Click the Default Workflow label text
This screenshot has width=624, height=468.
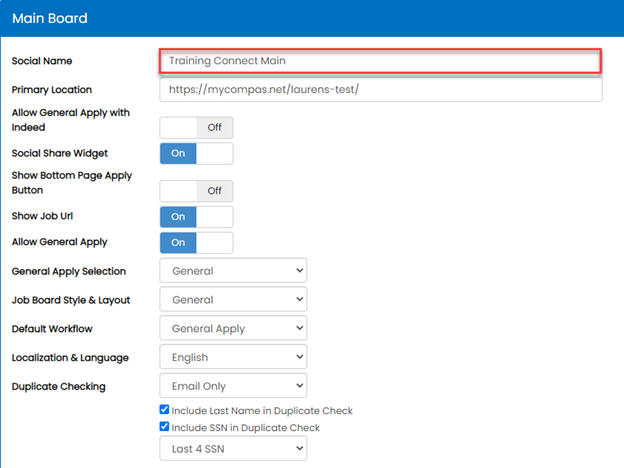(x=52, y=328)
